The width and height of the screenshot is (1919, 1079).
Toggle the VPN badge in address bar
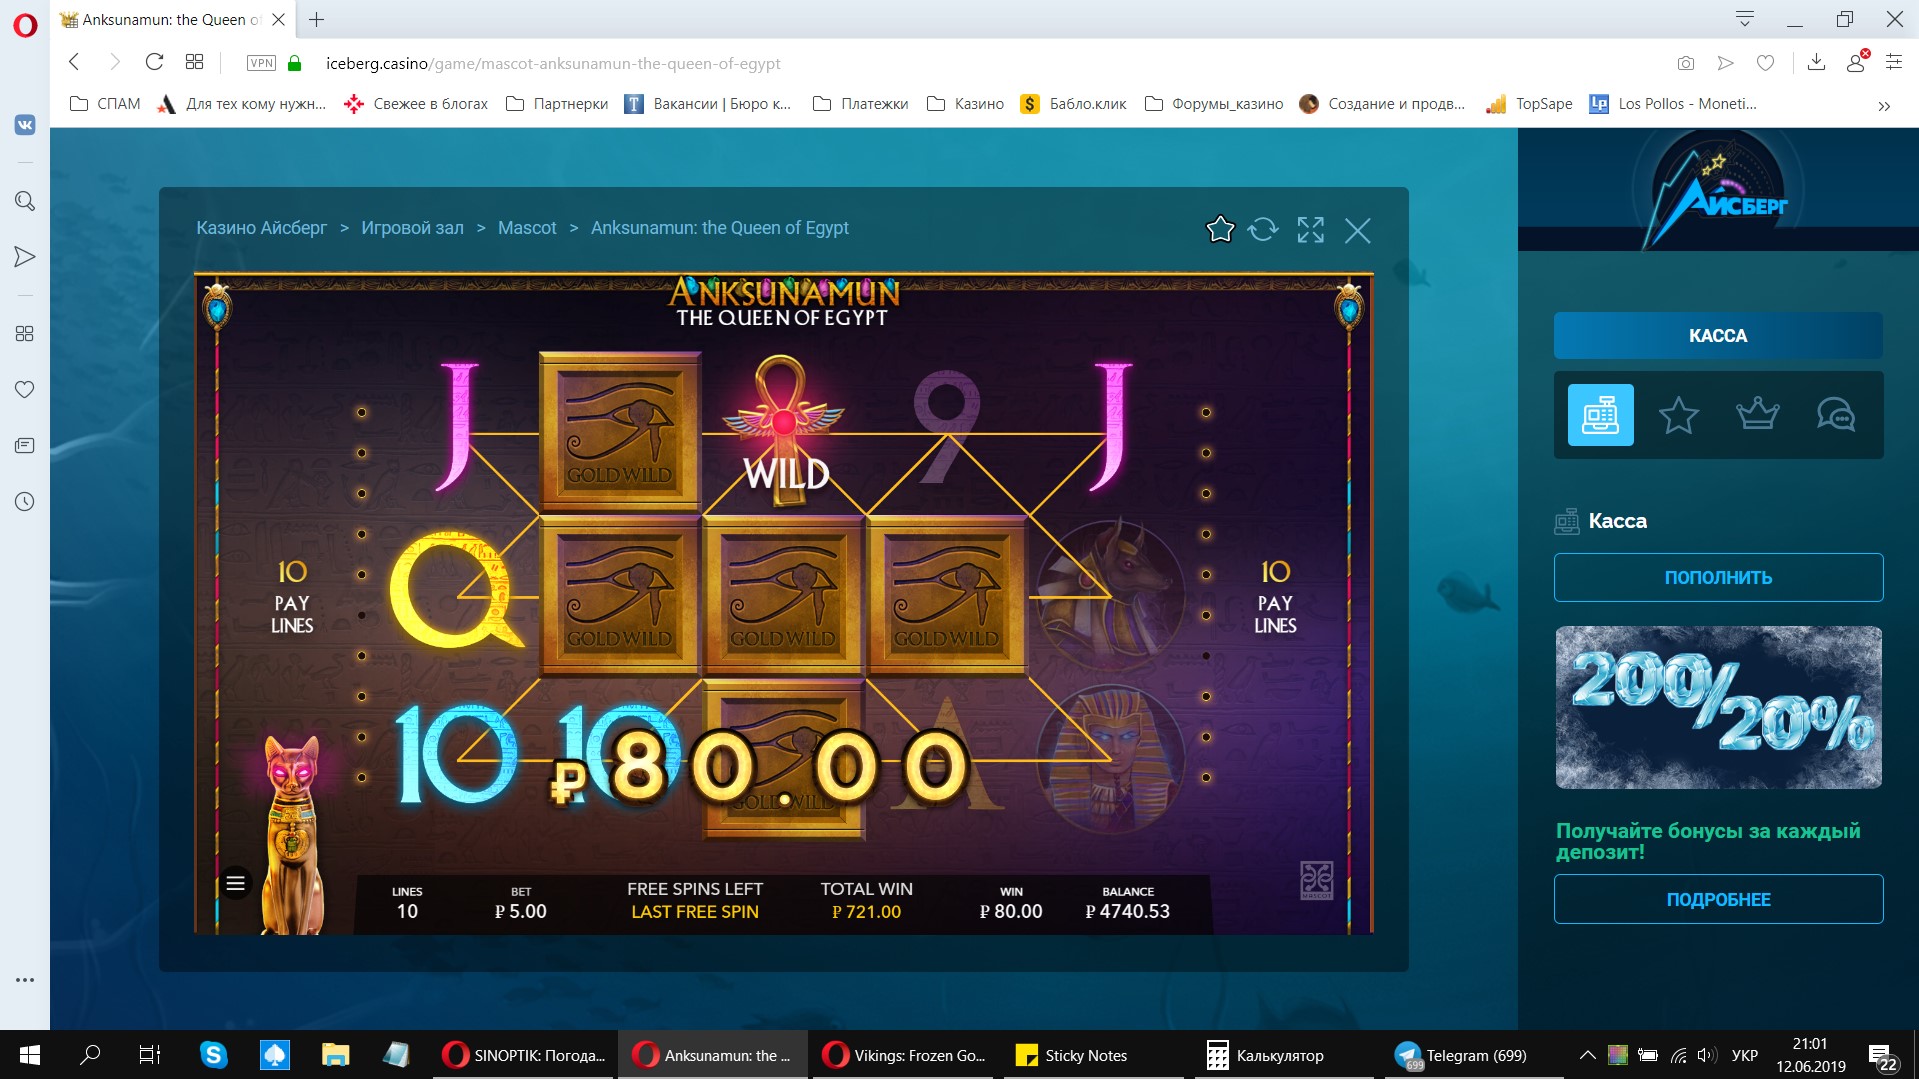(261, 63)
